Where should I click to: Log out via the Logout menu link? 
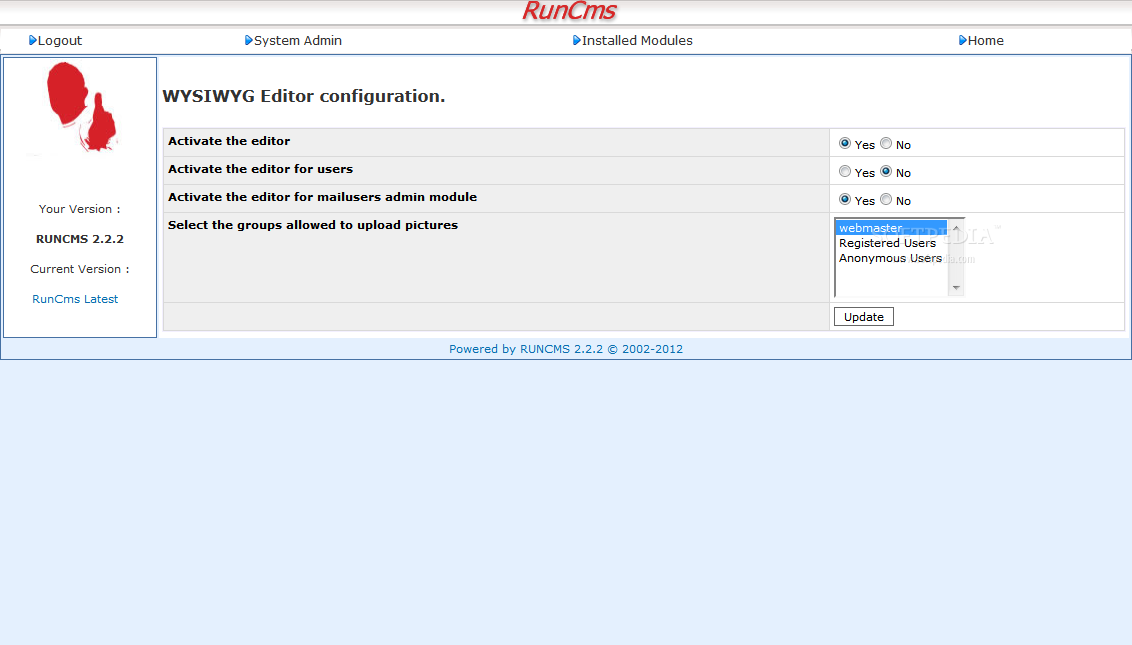click(x=59, y=40)
